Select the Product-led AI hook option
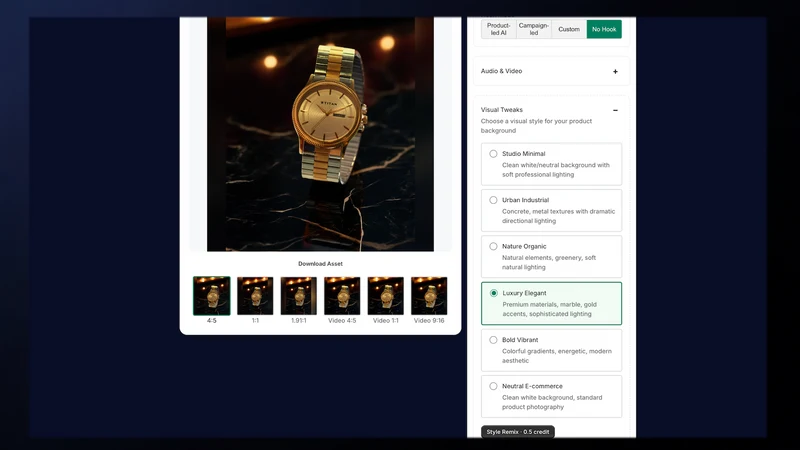This screenshot has height=450, width=800. (498, 29)
